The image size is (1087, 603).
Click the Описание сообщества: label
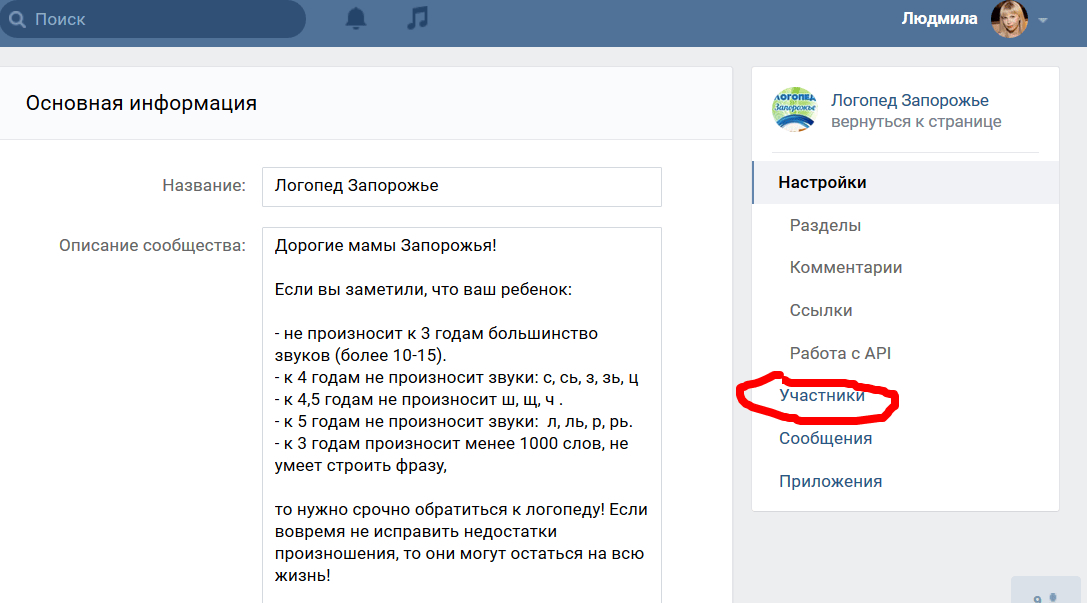coord(153,245)
